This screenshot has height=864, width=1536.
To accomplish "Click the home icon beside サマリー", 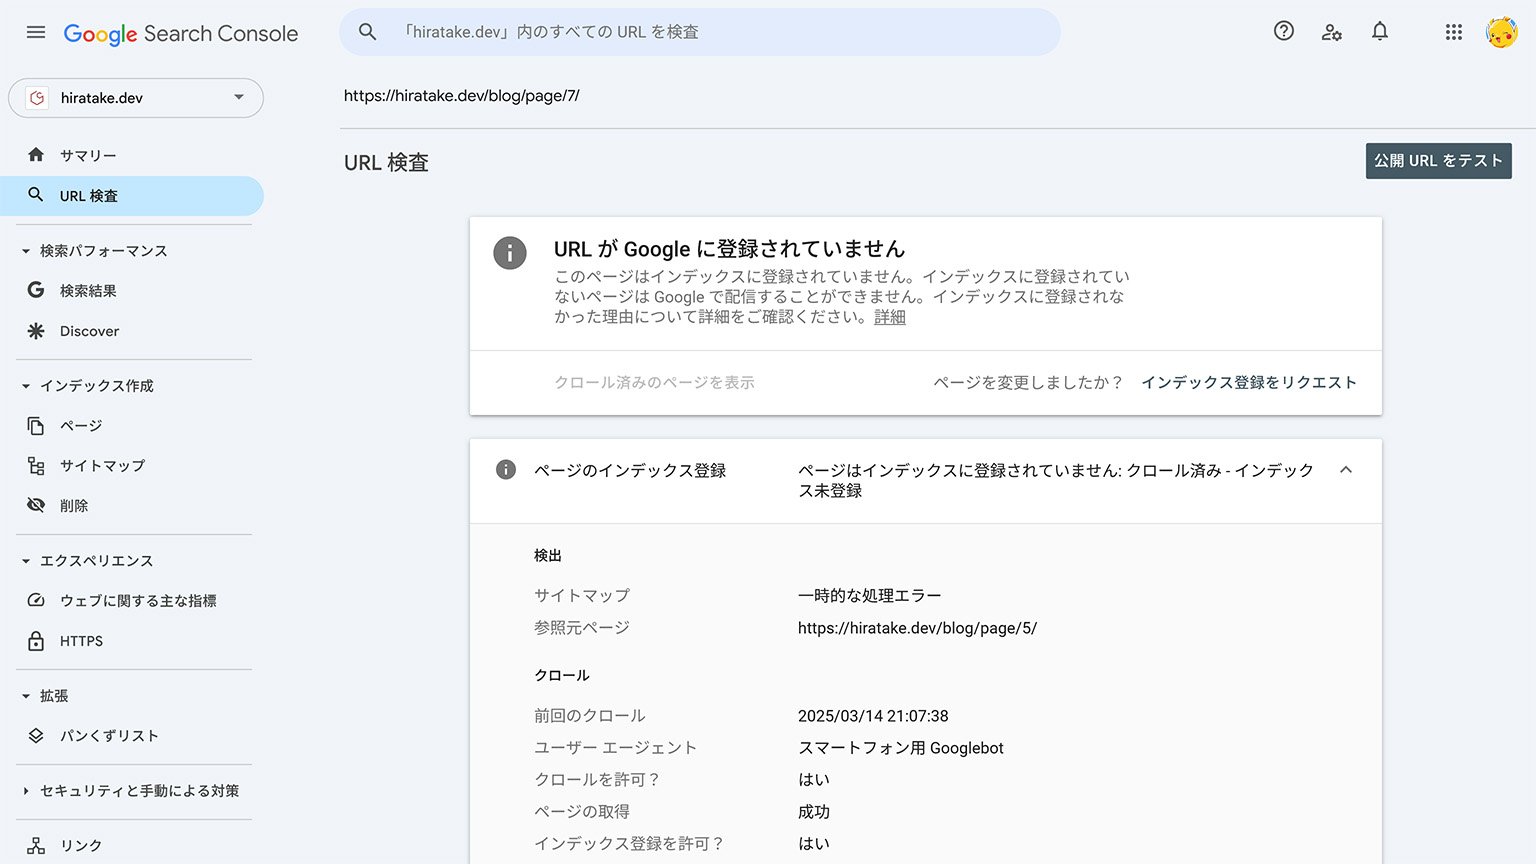I will [36, 155].
